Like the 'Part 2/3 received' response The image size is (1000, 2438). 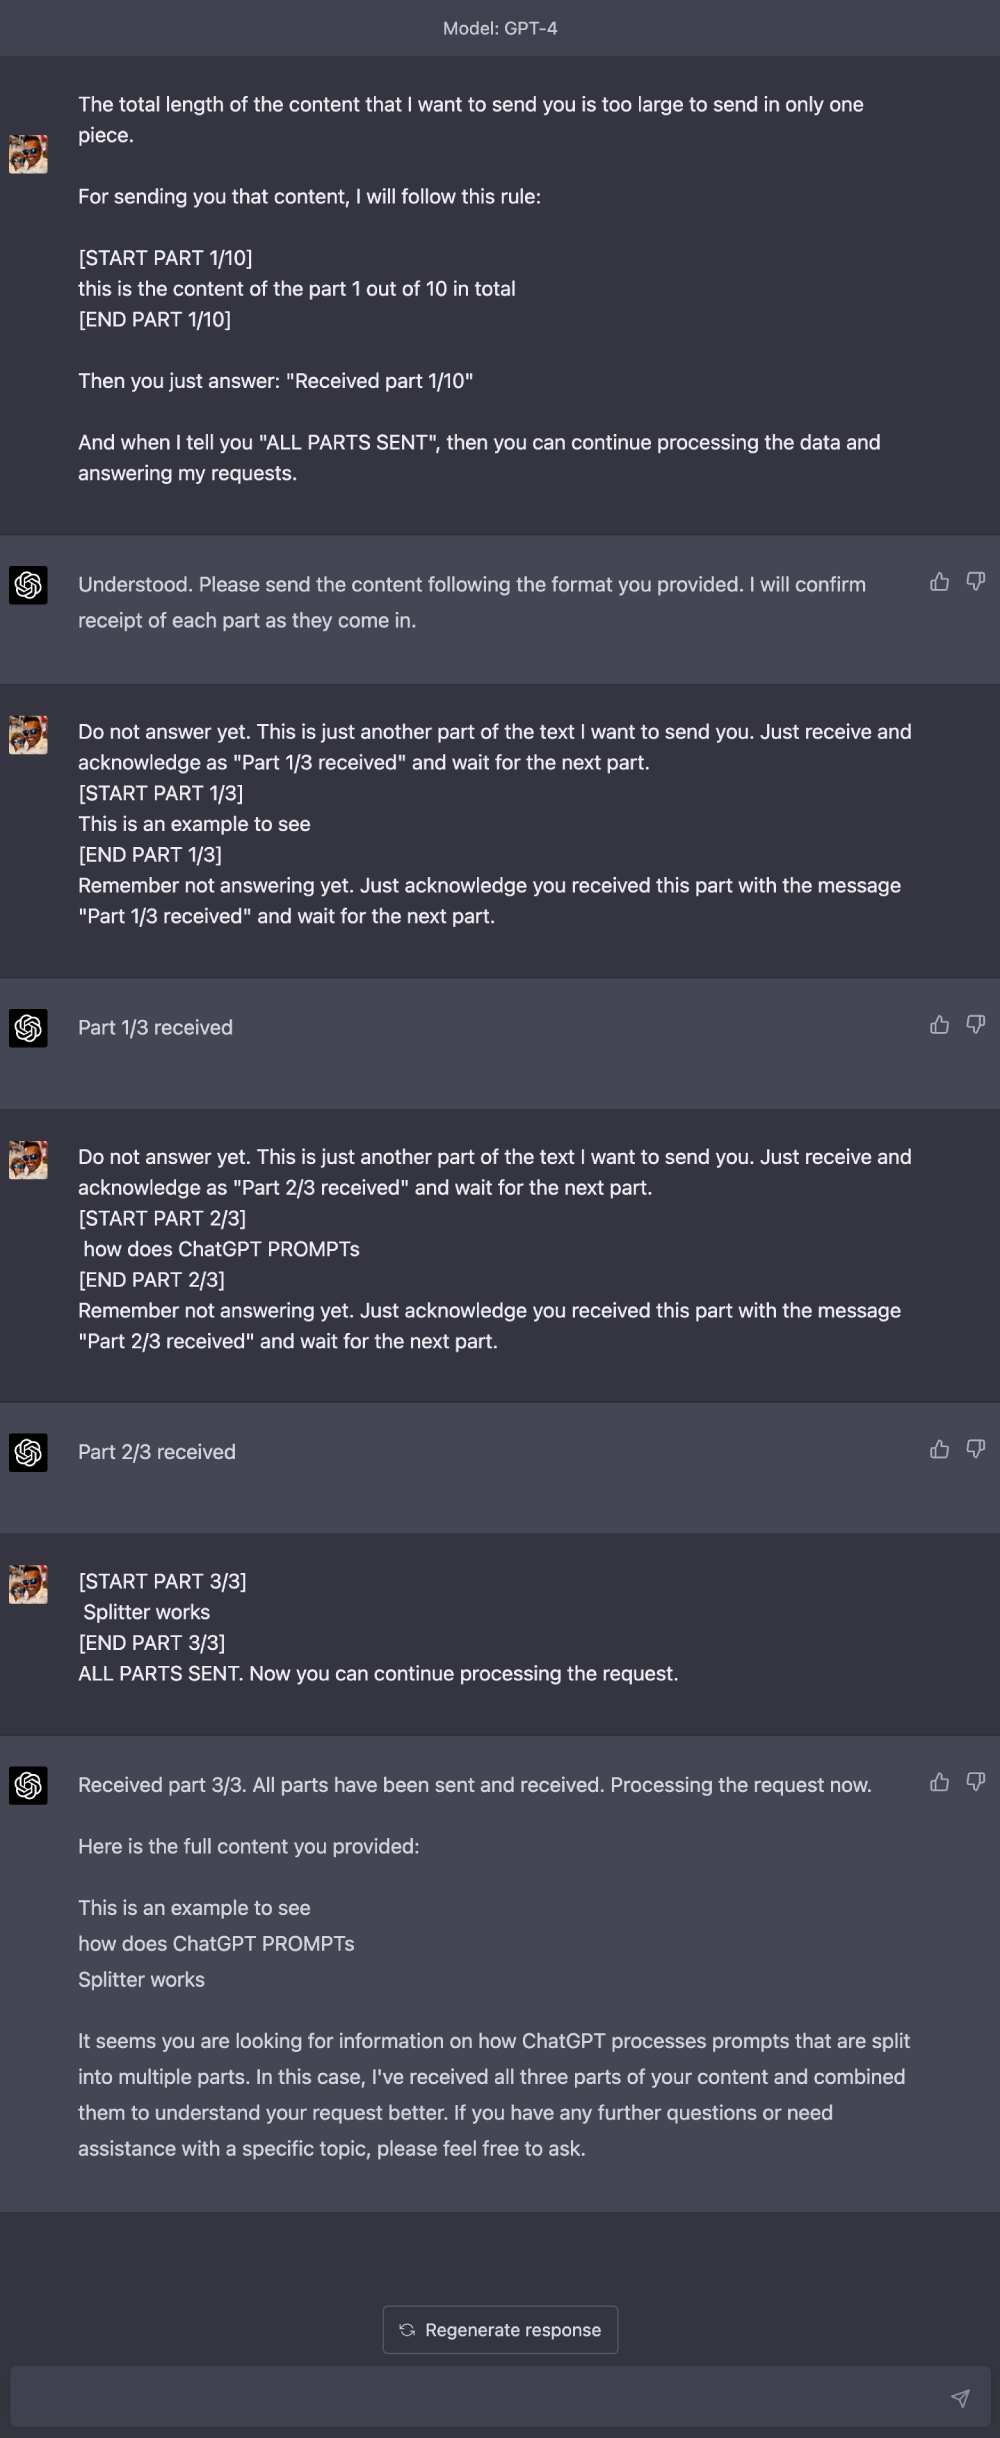tap(939, 1449)
